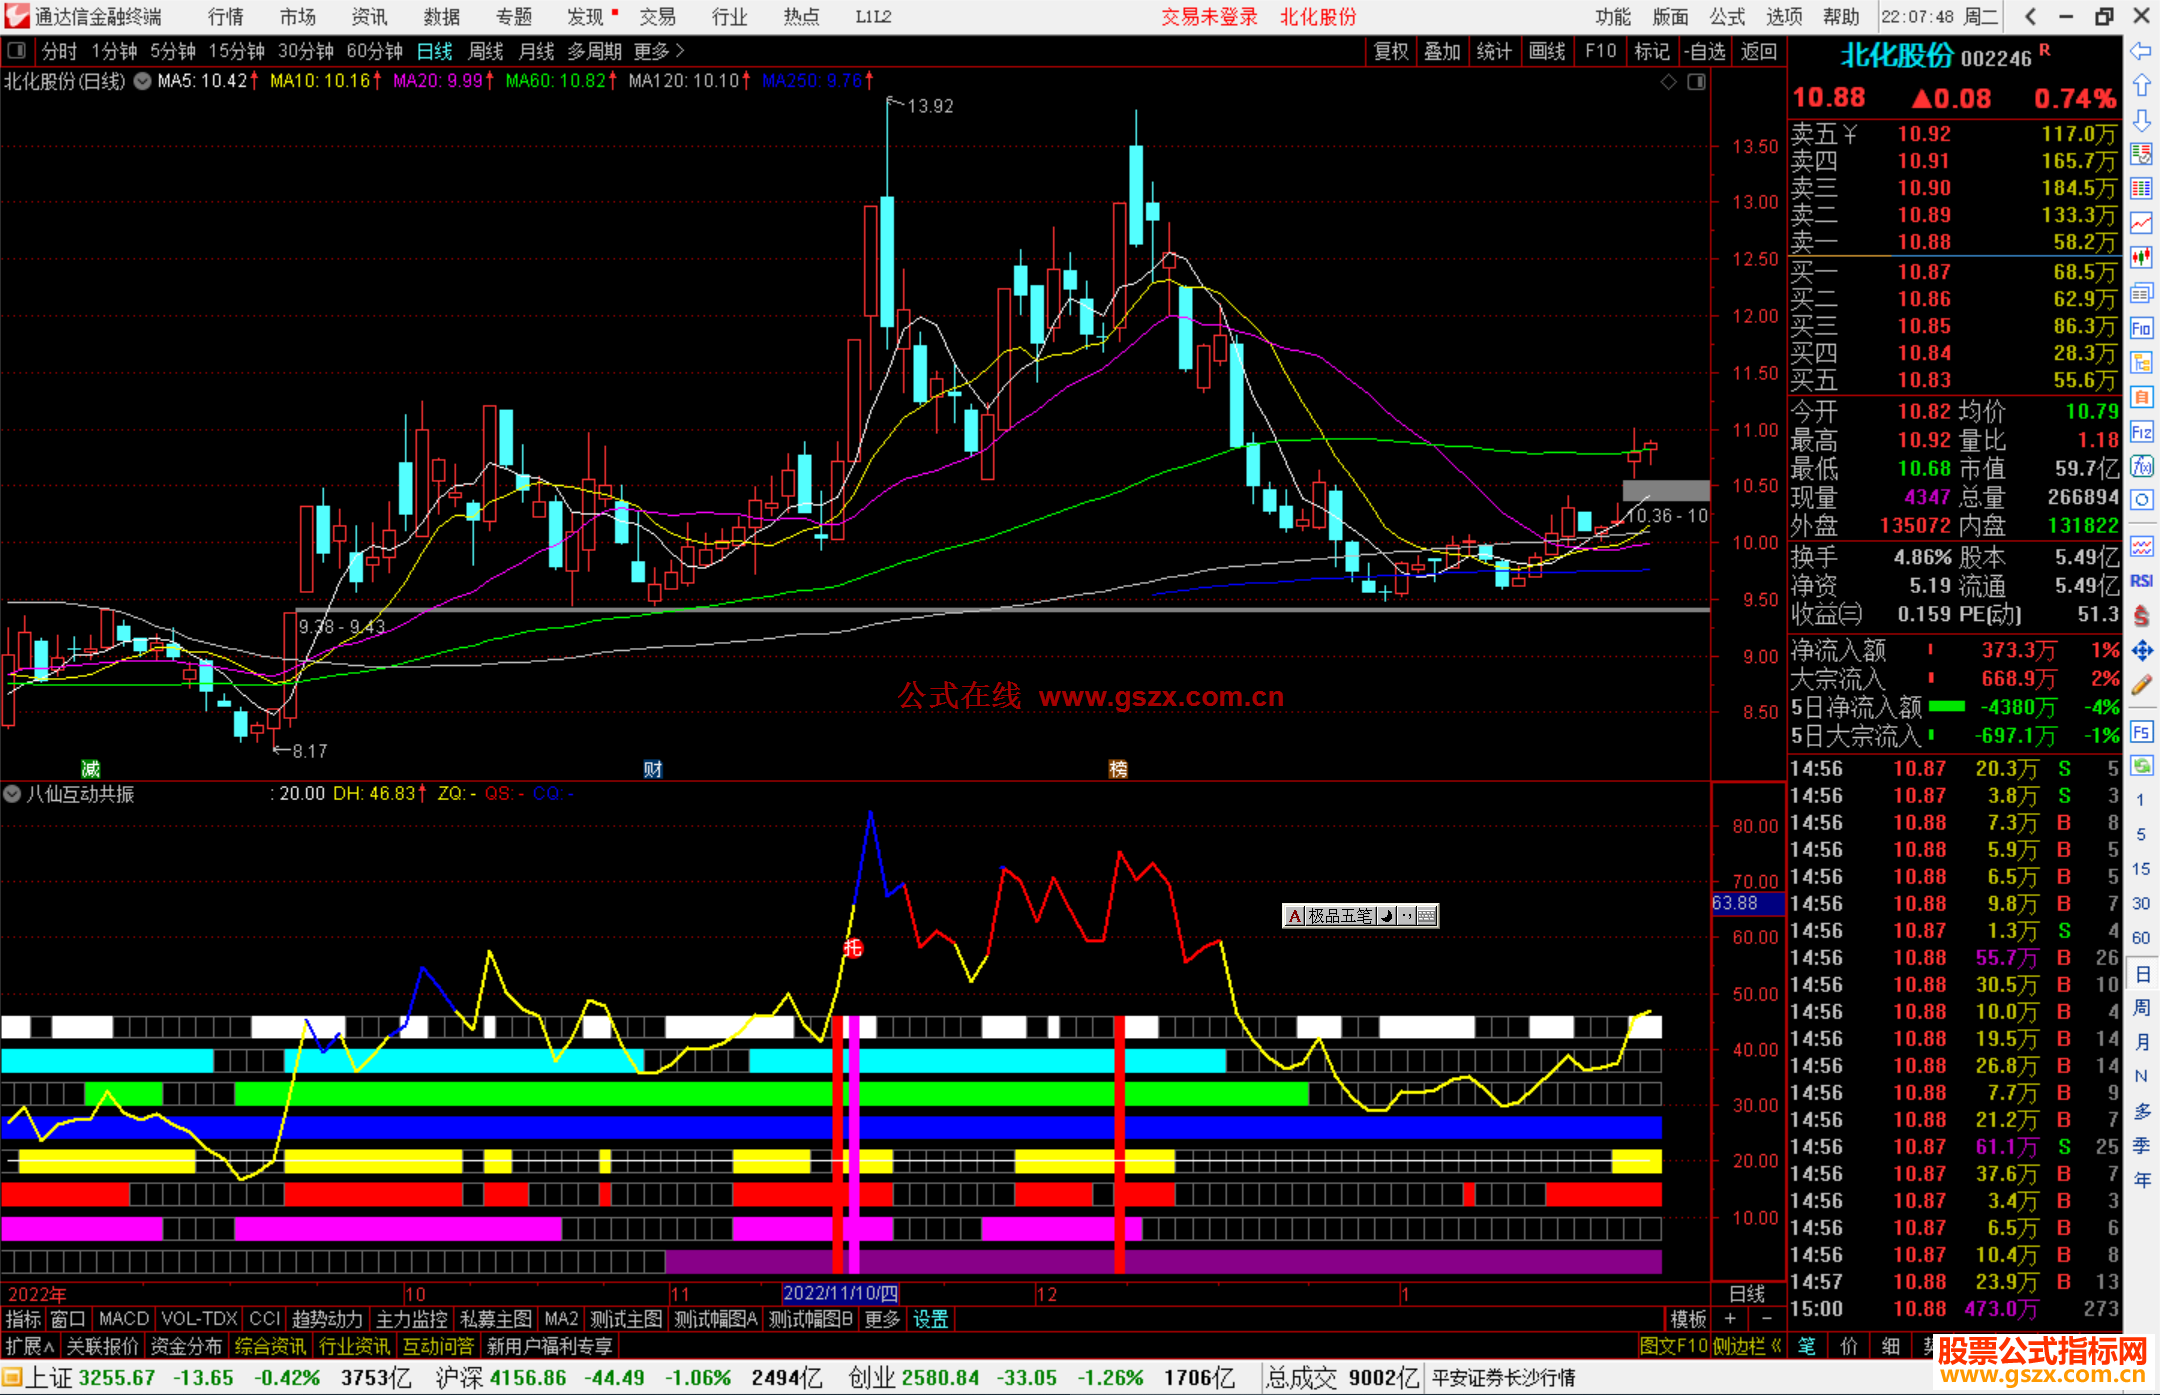2160x1395 pixels.
Task: Click the RSI indicator sidebar icon
Action: pyautogui.click(x=2141, y=581)
